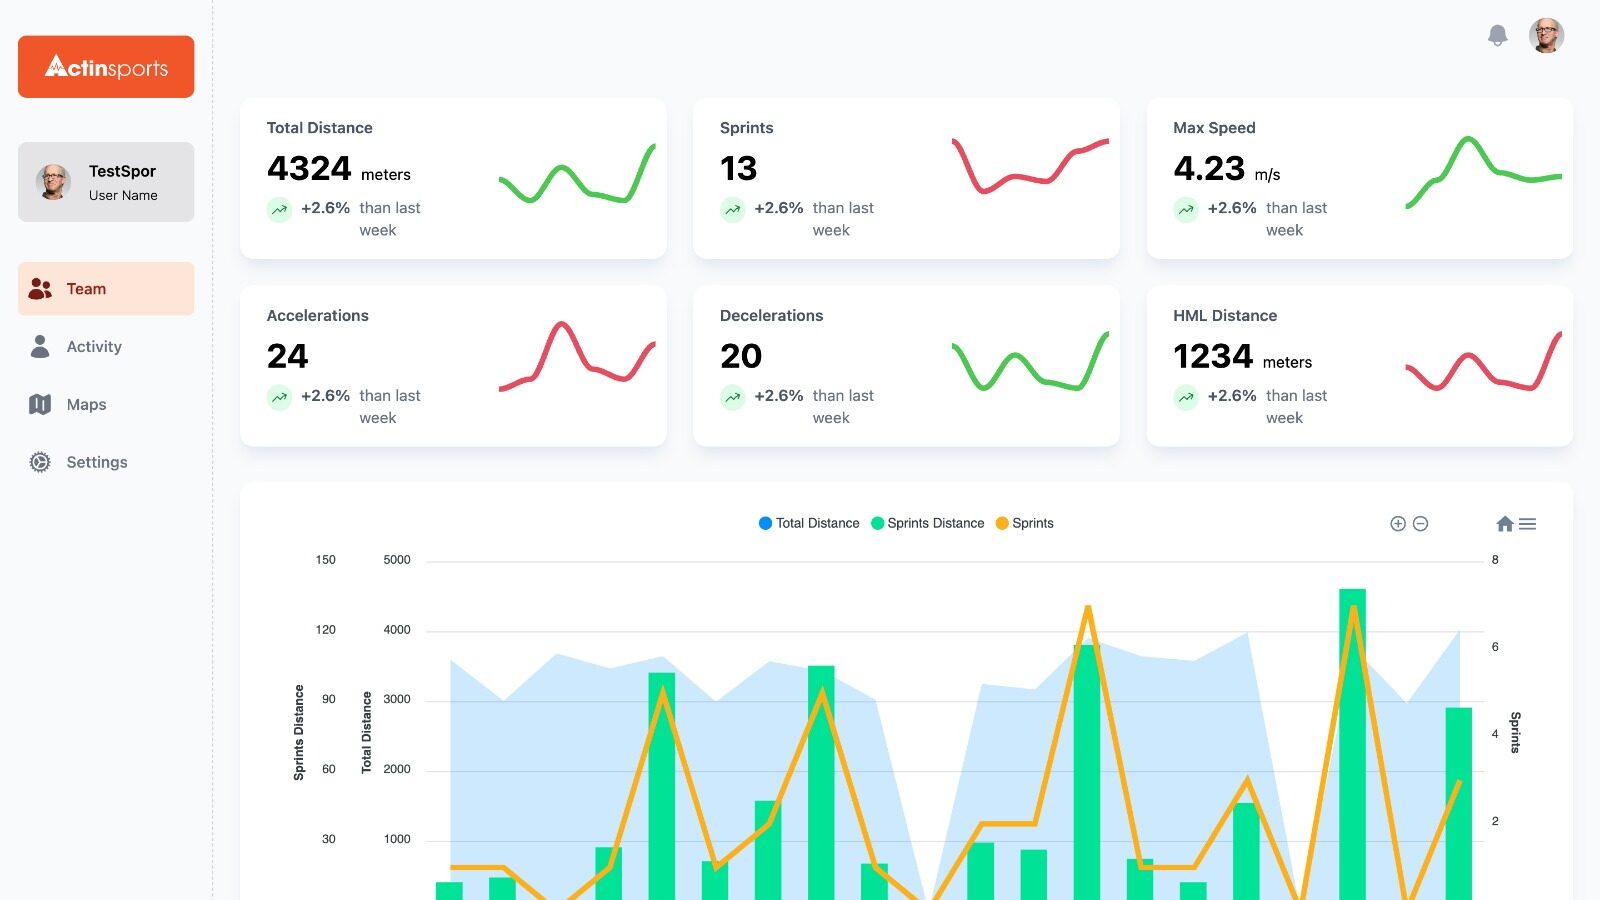Reset chart zoom with home icon
The width and height of the screenshot is (1600, 900).
pyautogui.click(x=1505, y=524)
